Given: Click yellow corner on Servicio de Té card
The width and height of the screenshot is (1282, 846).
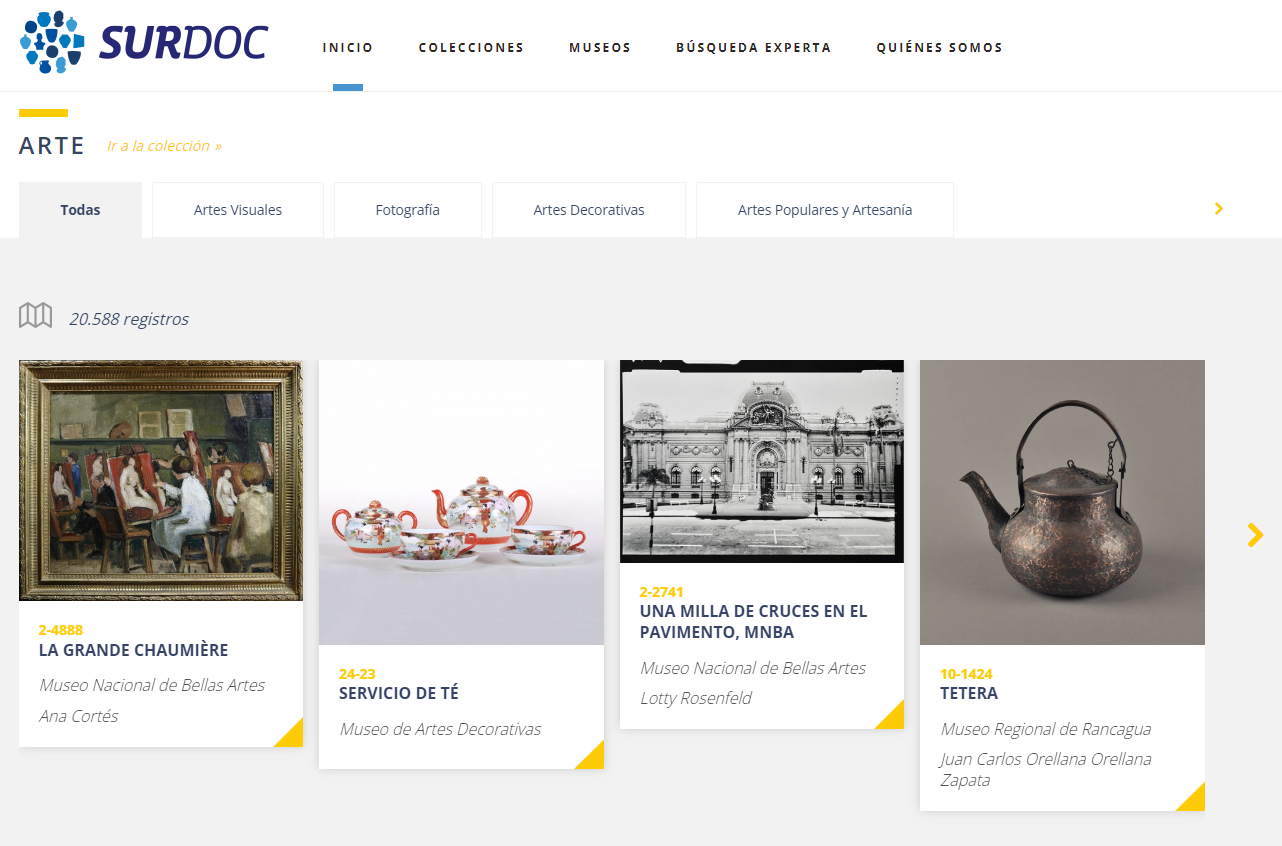Looking at the screenshot, I should pyautogui.click(x=592, y=757).
